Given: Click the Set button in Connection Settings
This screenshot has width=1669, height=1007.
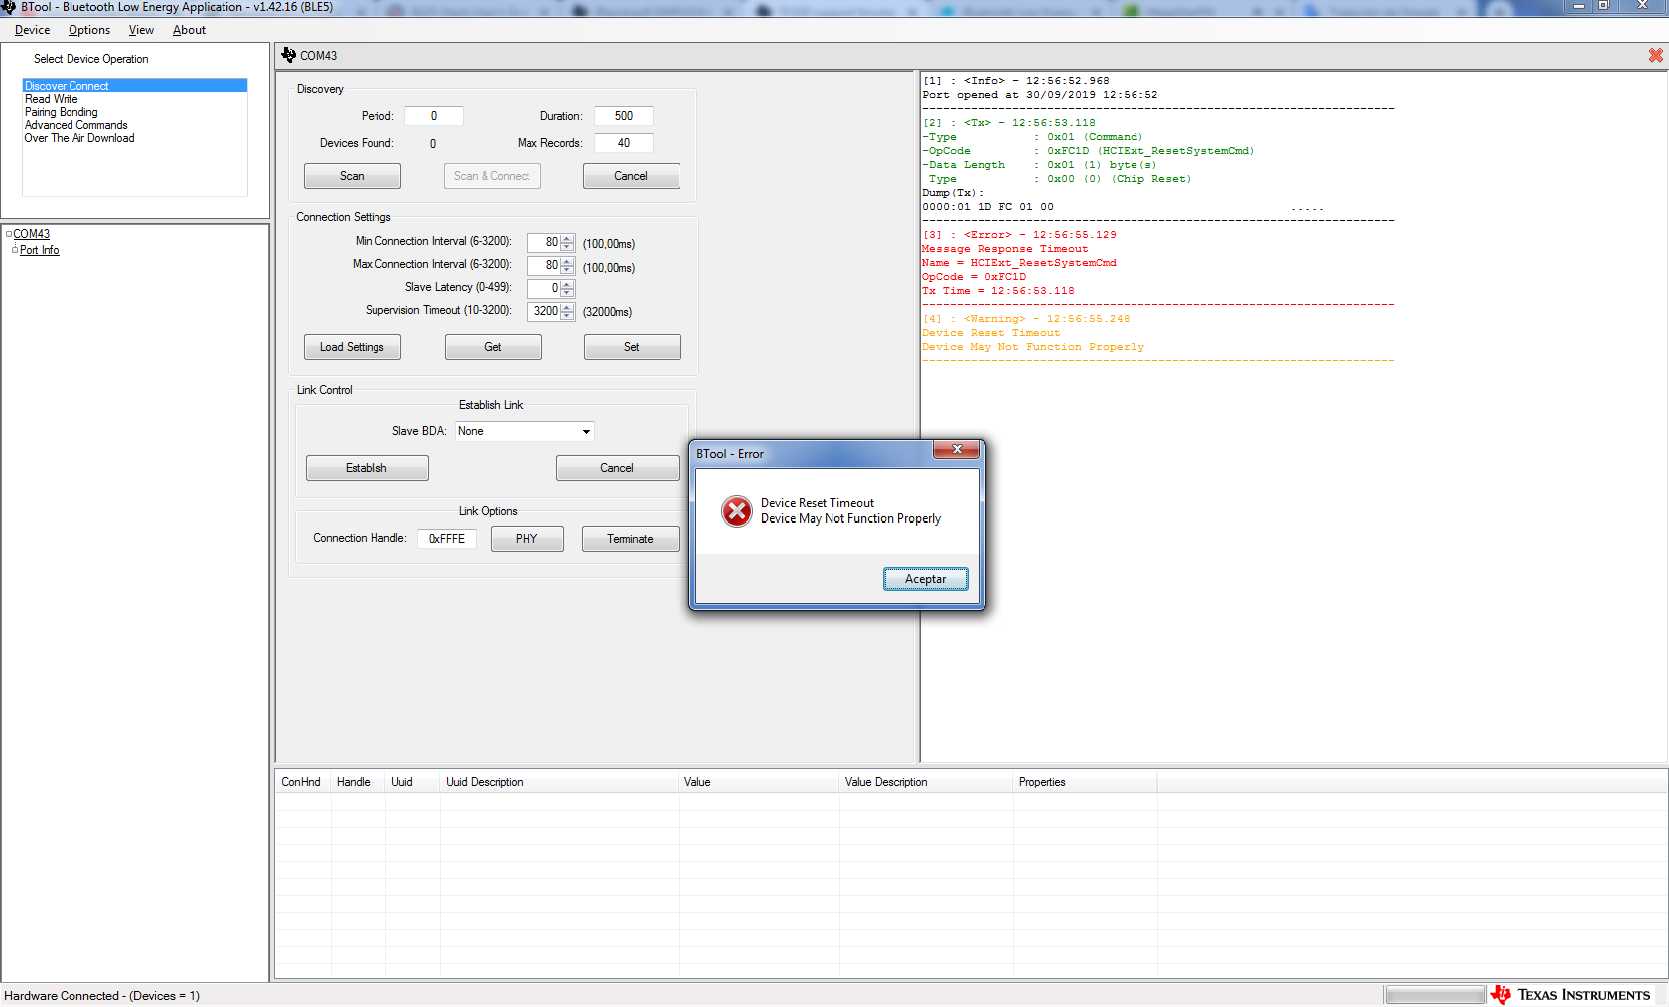Looking at the screenshot, I should [x=631, y=346].
